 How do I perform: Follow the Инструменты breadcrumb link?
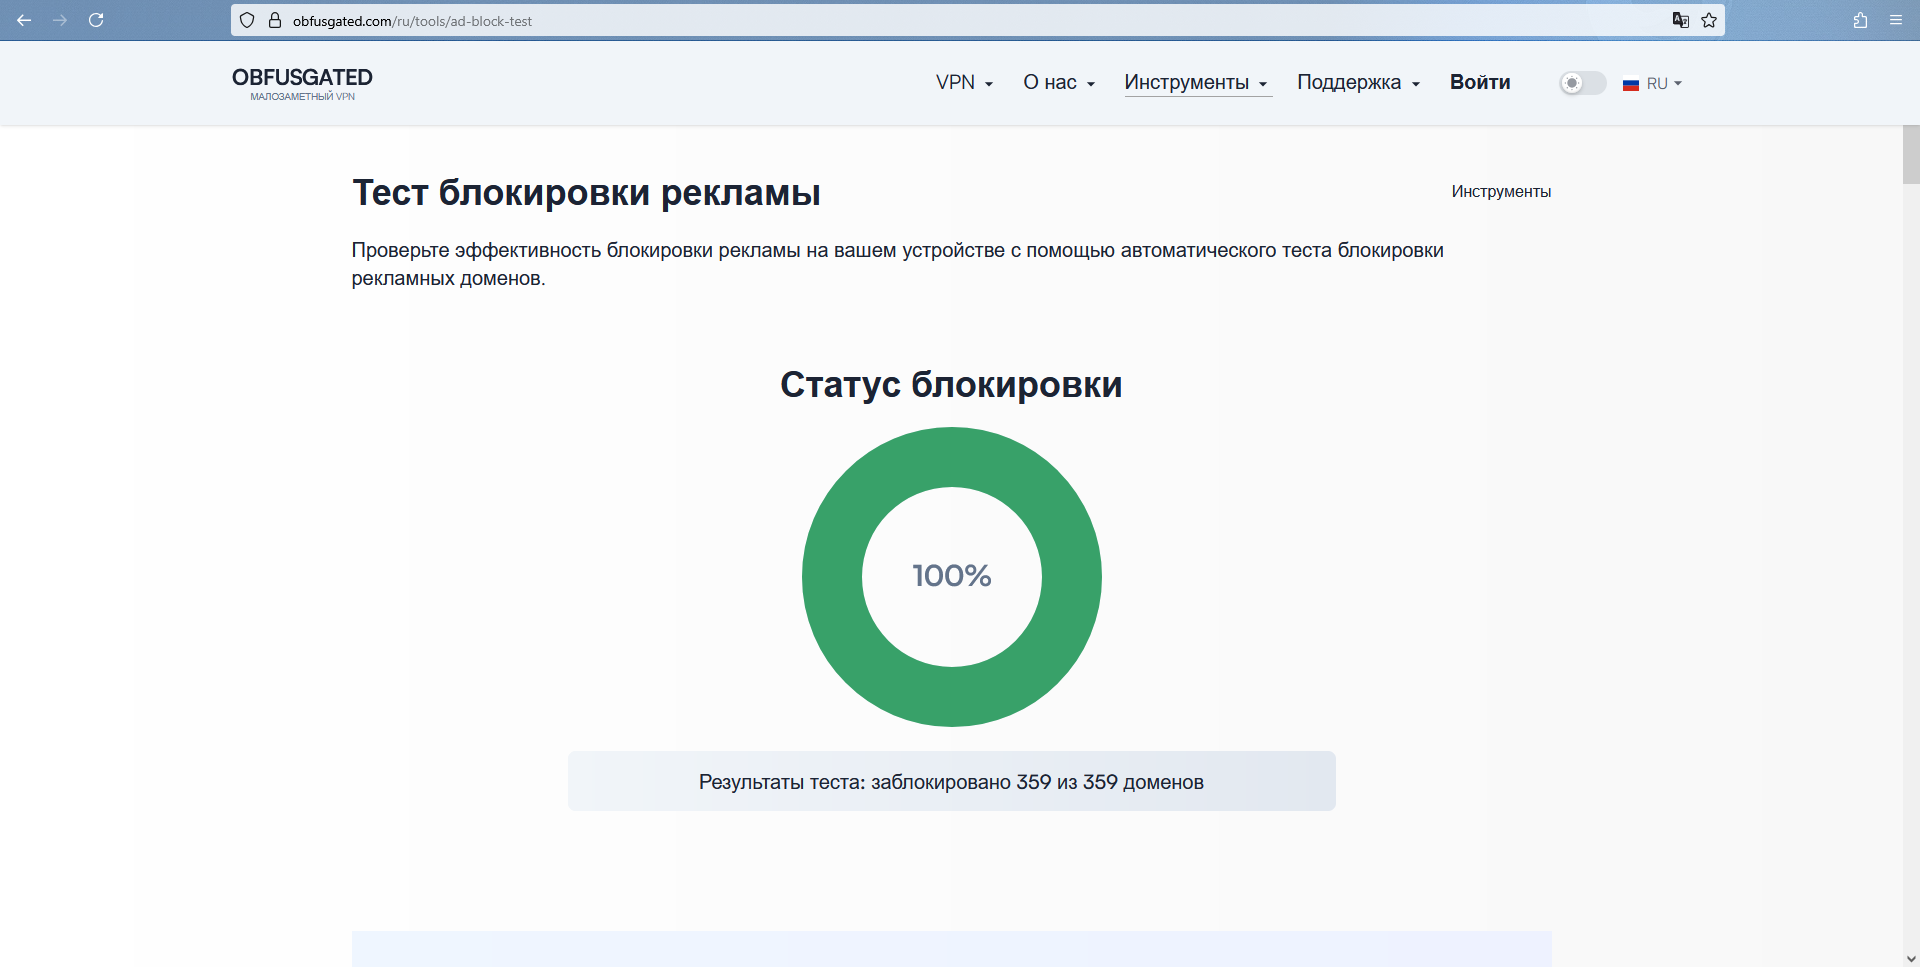[1501, 191]
